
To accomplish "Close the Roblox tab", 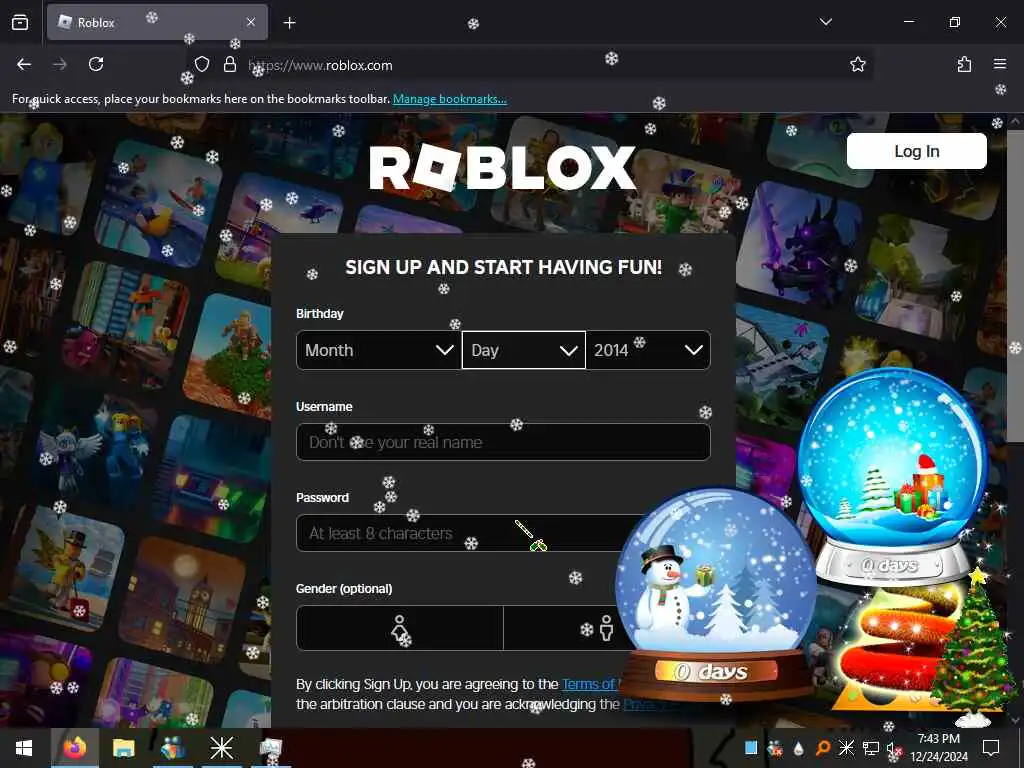I will point(251,22).
